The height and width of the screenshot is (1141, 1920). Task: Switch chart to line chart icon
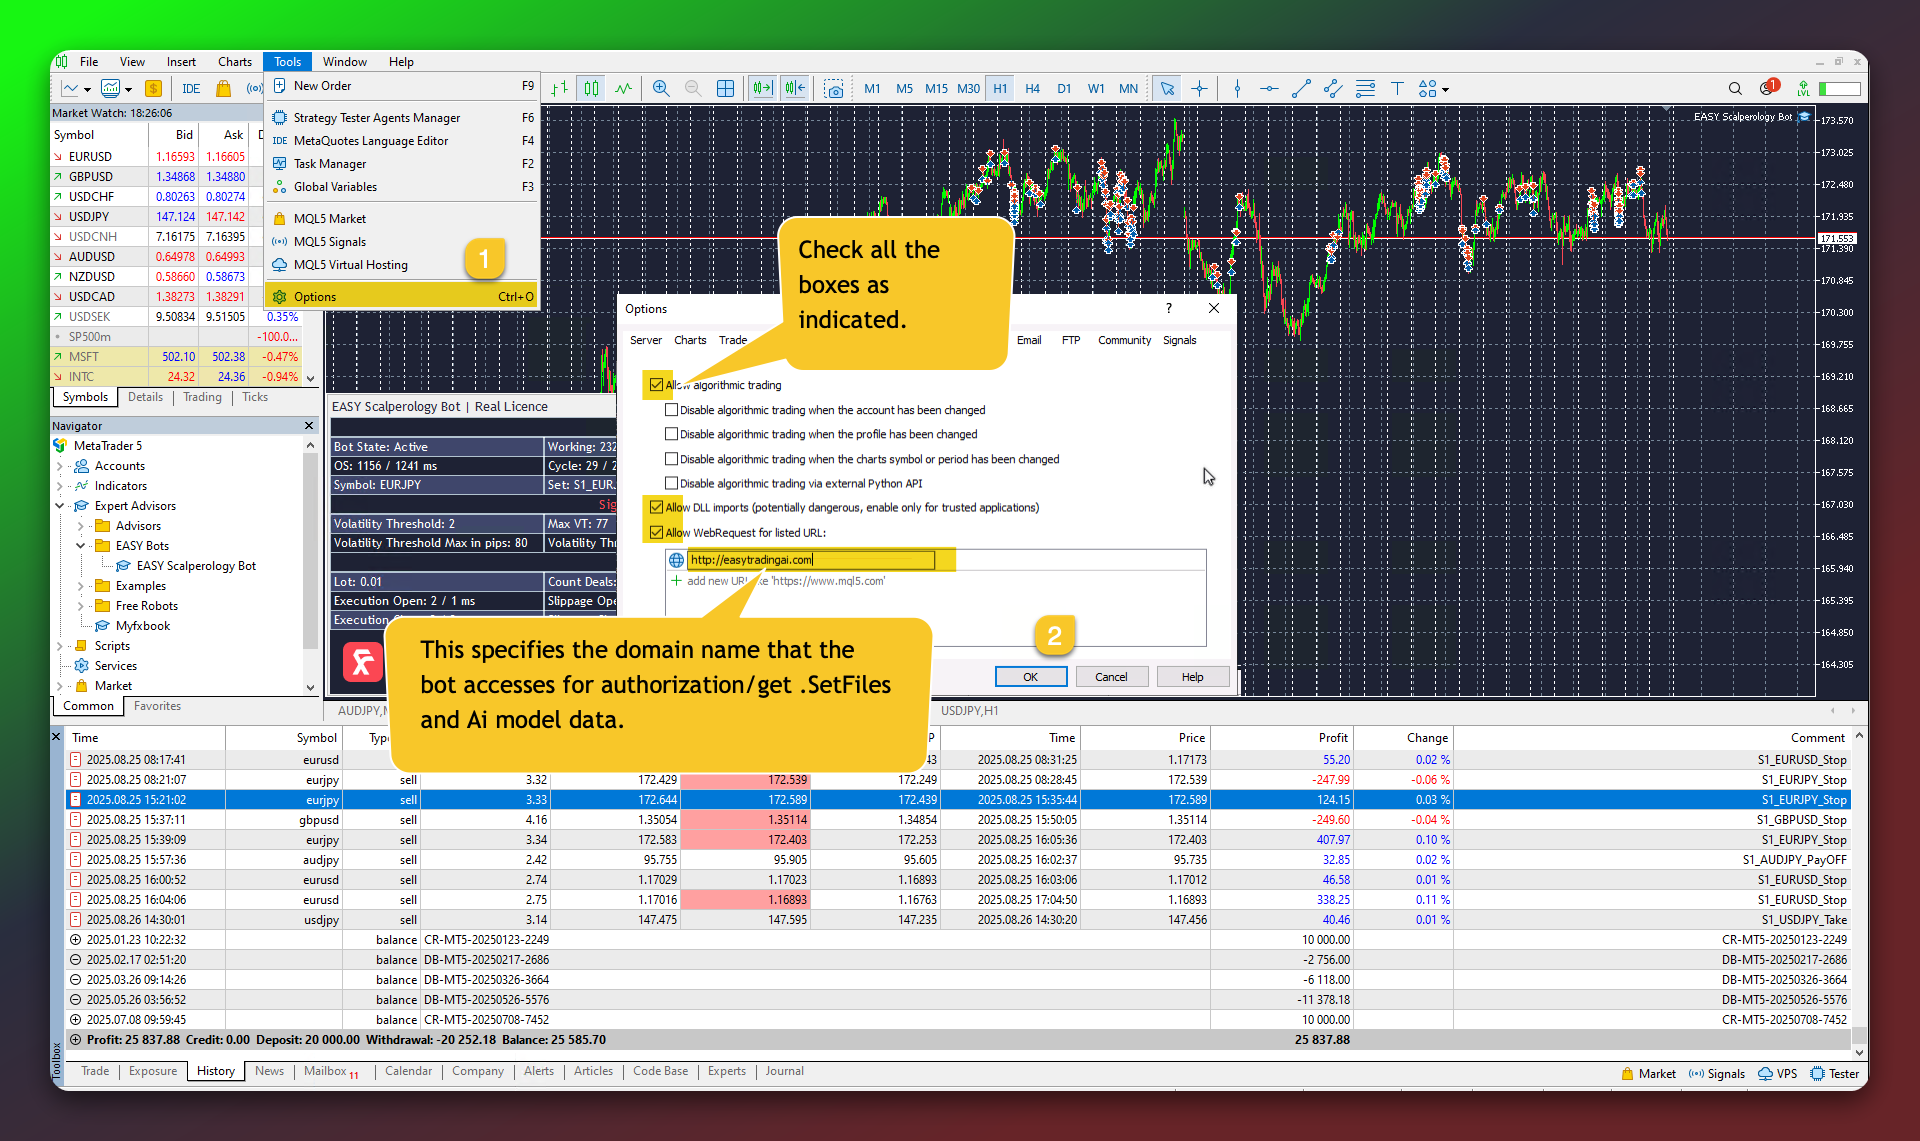pos(623,89)
